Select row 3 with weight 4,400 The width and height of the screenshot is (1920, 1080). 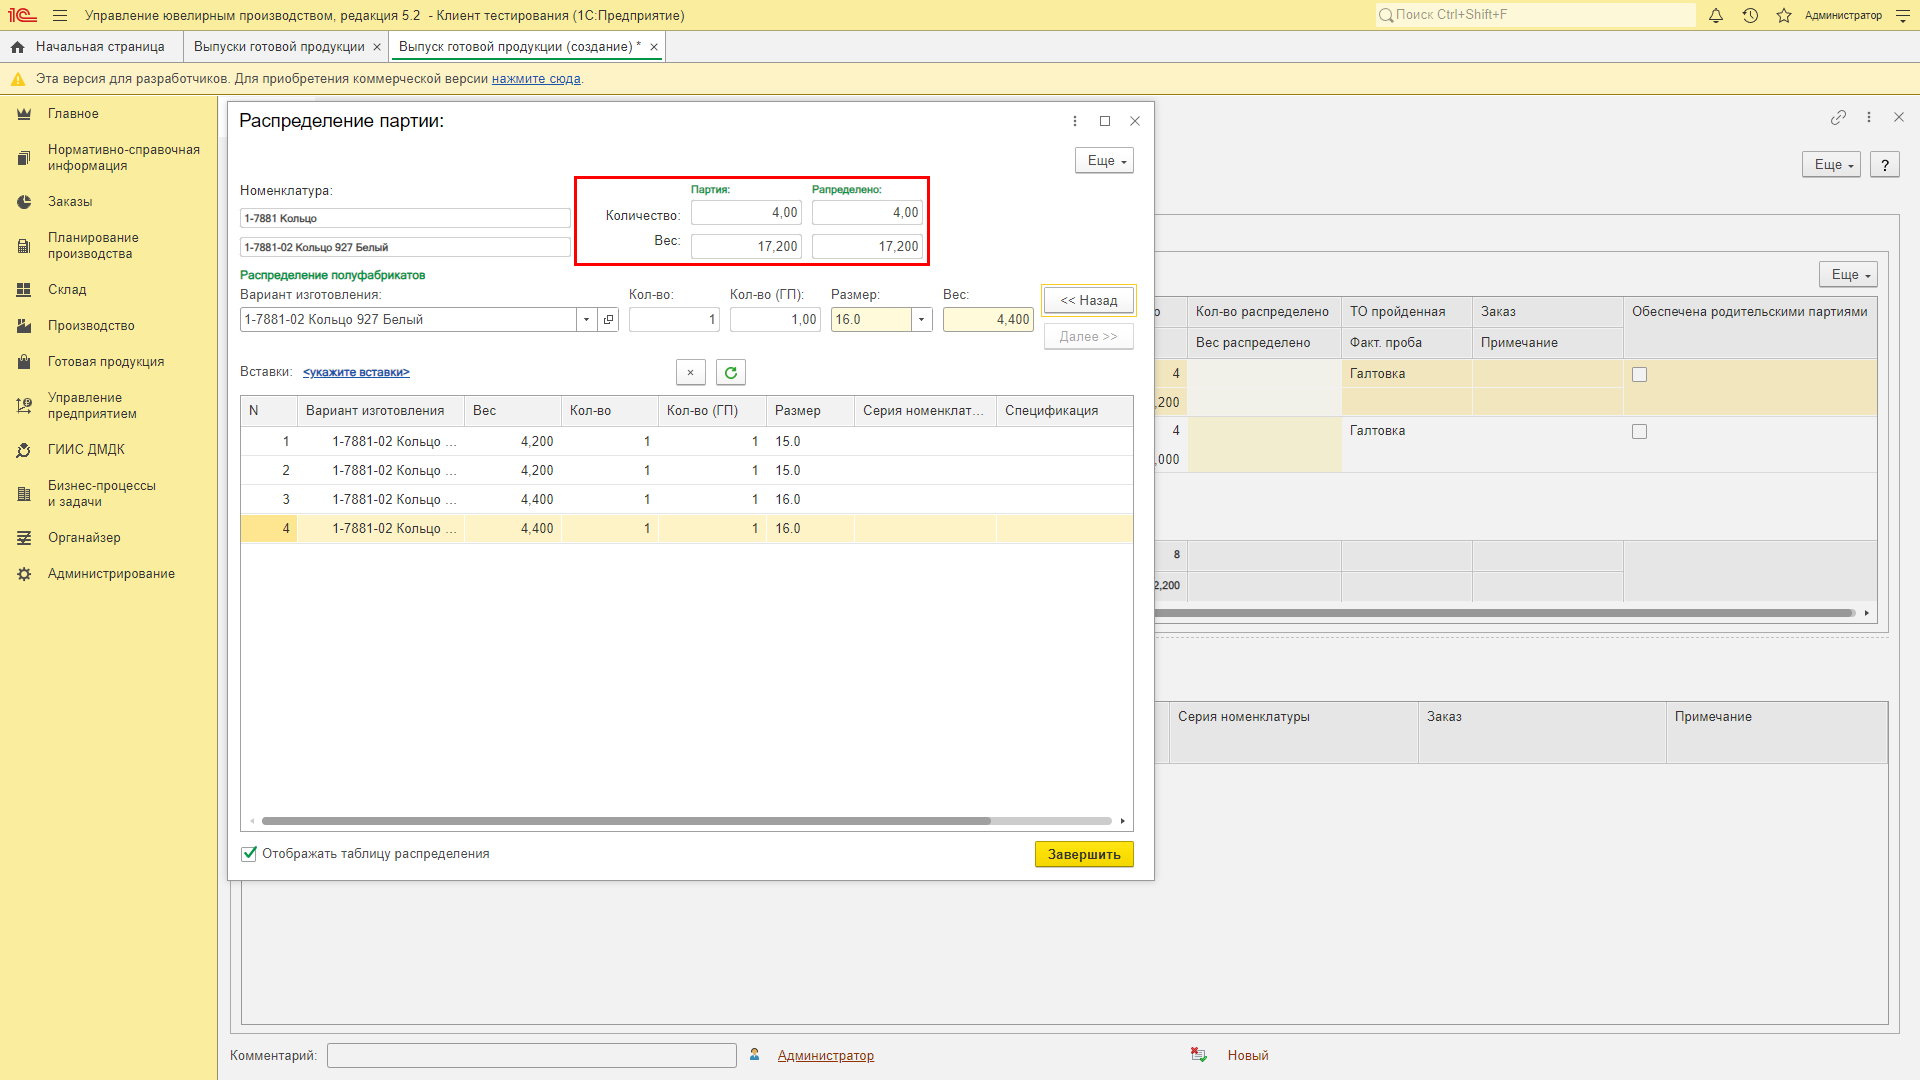point(686,499)
